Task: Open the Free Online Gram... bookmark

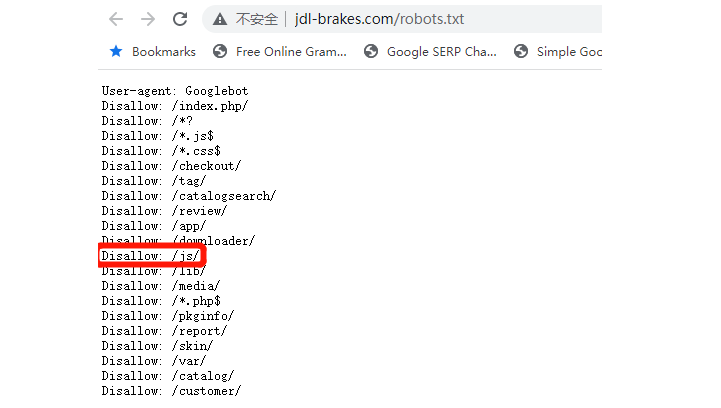Action: (x=280, y=52)
